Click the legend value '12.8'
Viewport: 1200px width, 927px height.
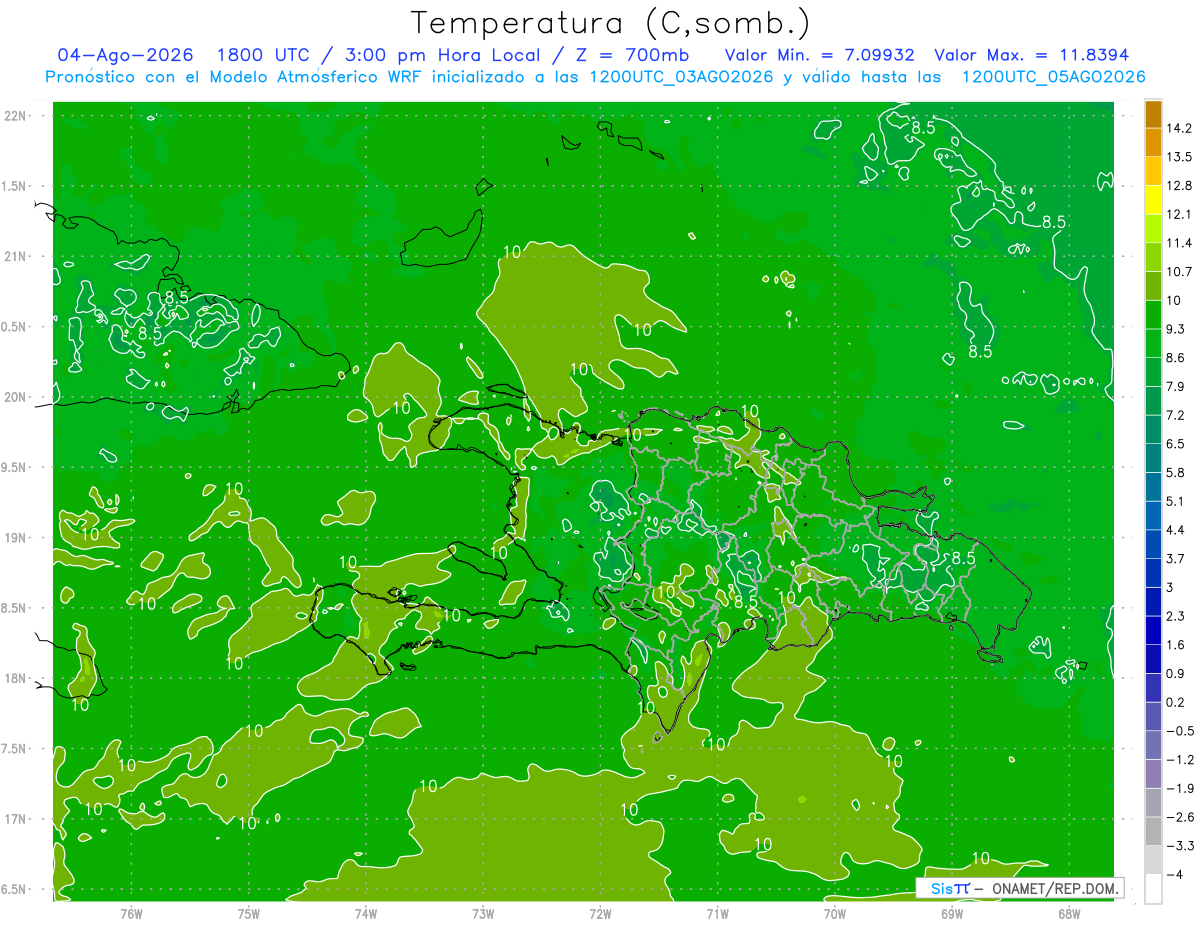[1178, 186]
